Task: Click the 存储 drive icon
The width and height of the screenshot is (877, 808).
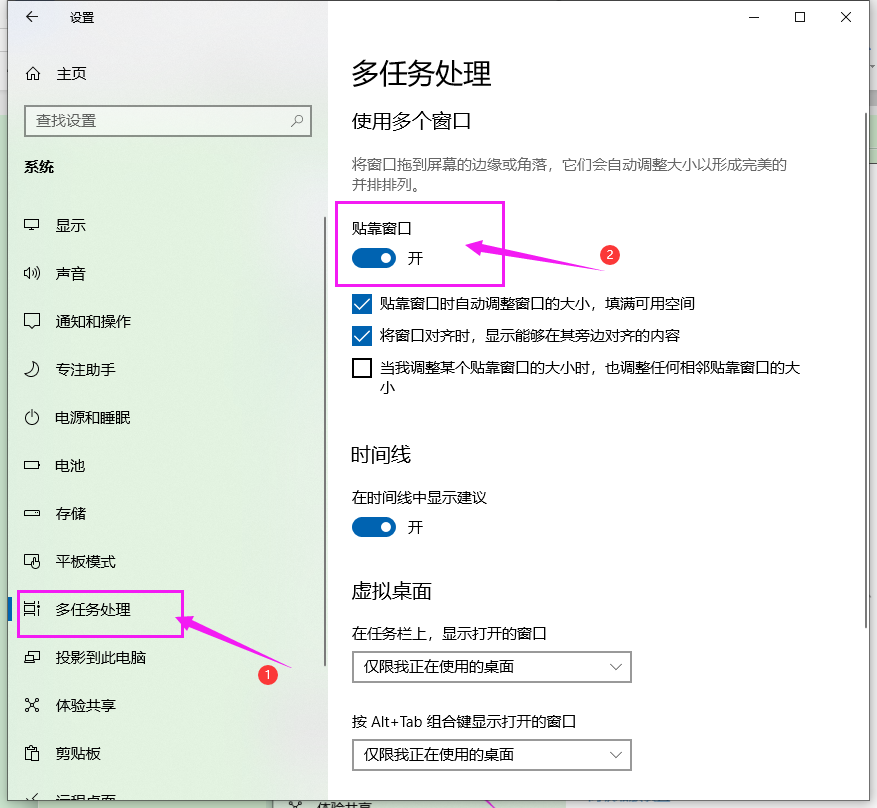Action: pos(32,513)
